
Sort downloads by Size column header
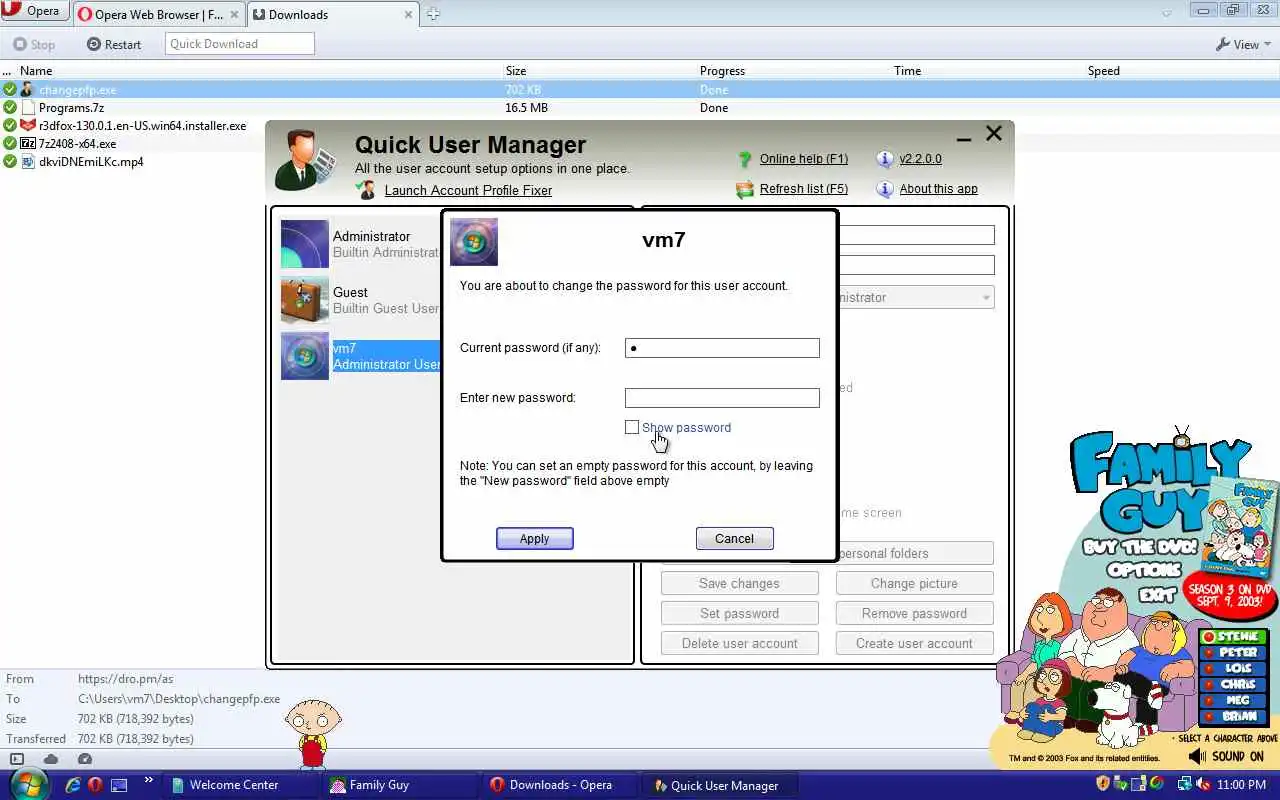coord(516,71)
